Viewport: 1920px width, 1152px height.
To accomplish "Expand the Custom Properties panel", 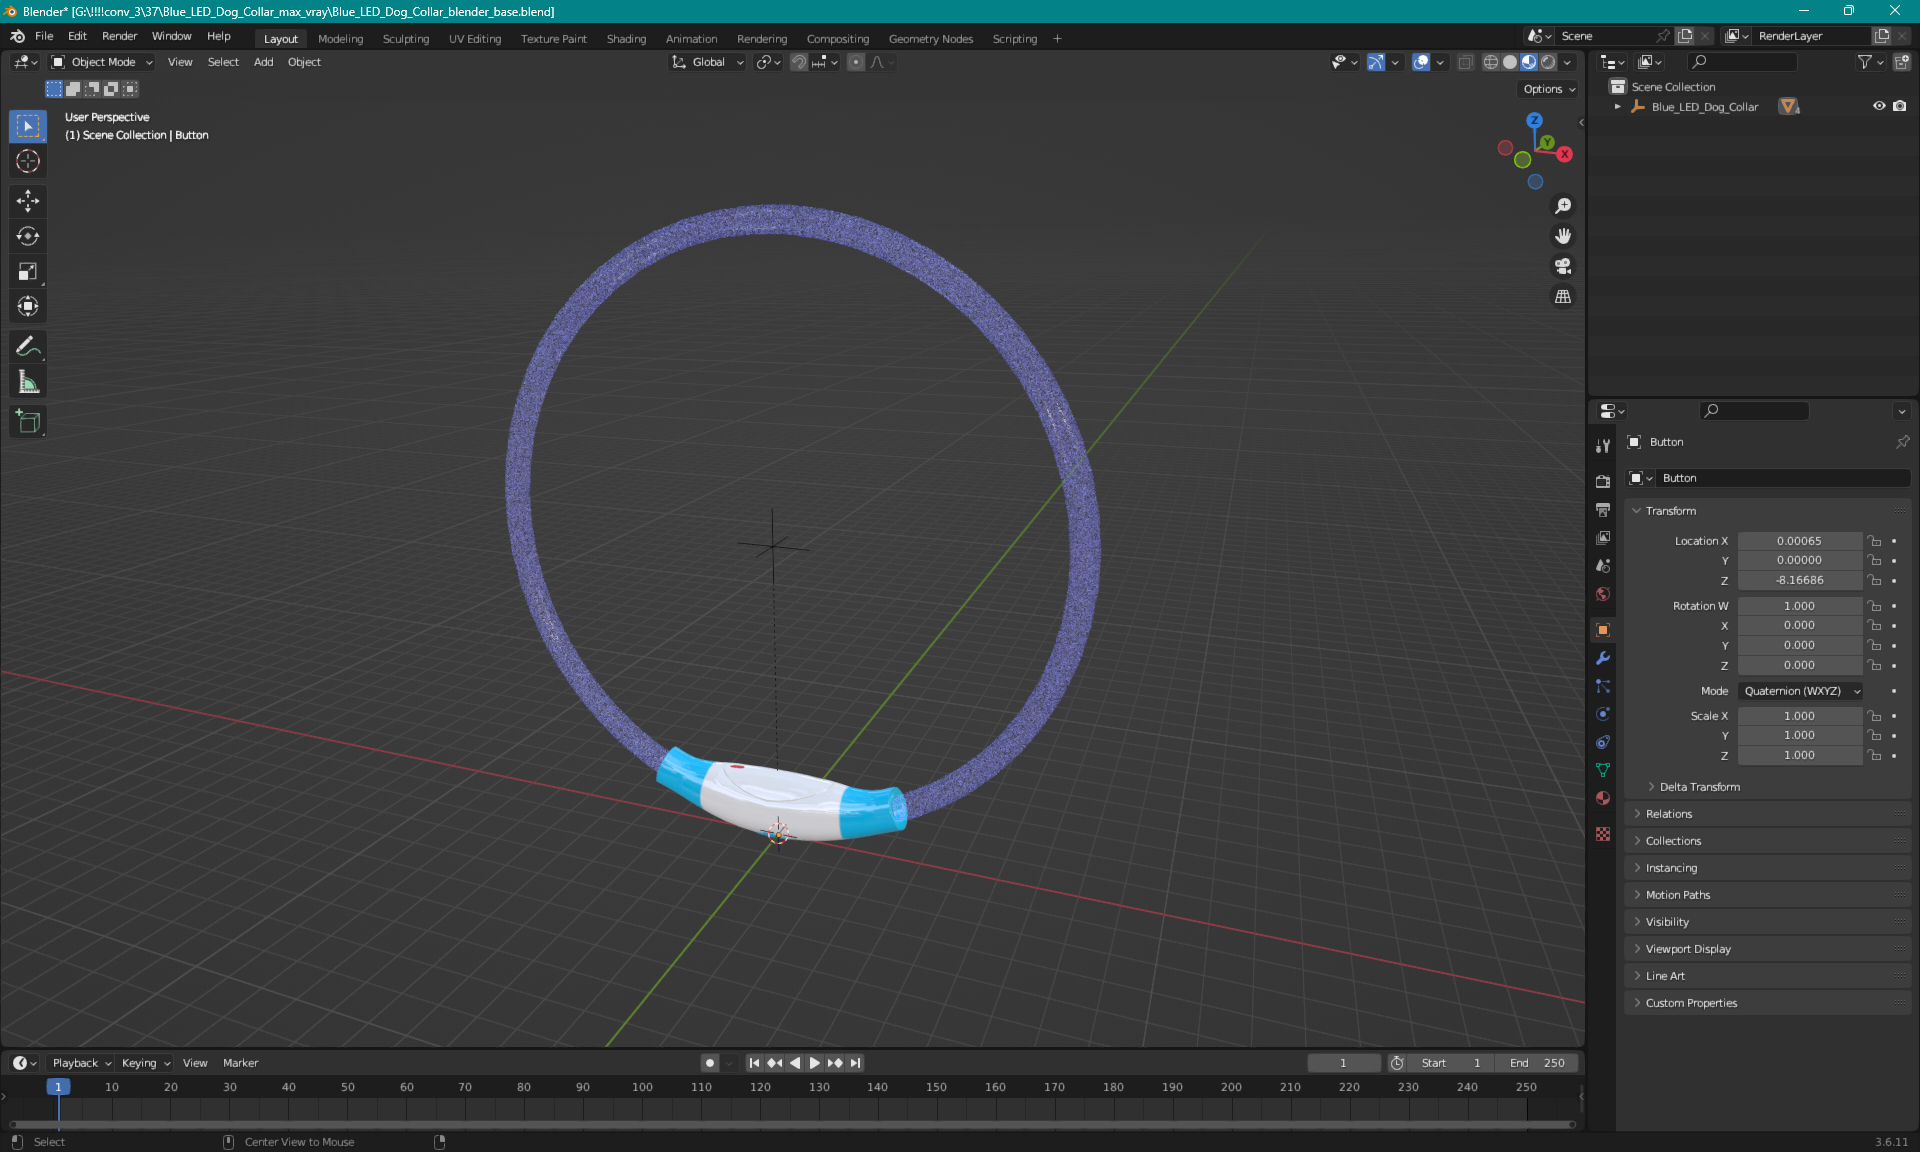I will pos(1767,1003).
